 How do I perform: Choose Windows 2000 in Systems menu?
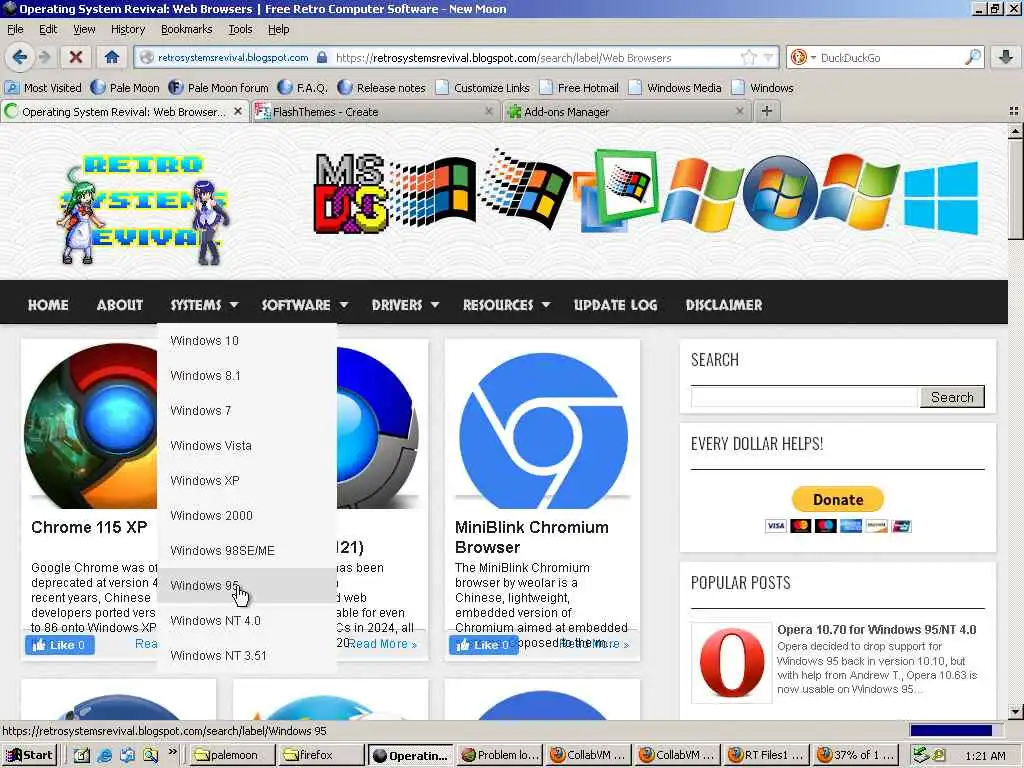[247, 516]
